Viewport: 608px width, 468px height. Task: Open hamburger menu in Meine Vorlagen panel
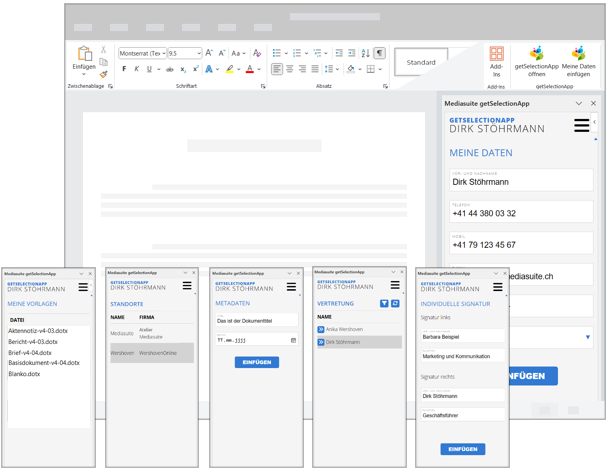tap(83, 287)
